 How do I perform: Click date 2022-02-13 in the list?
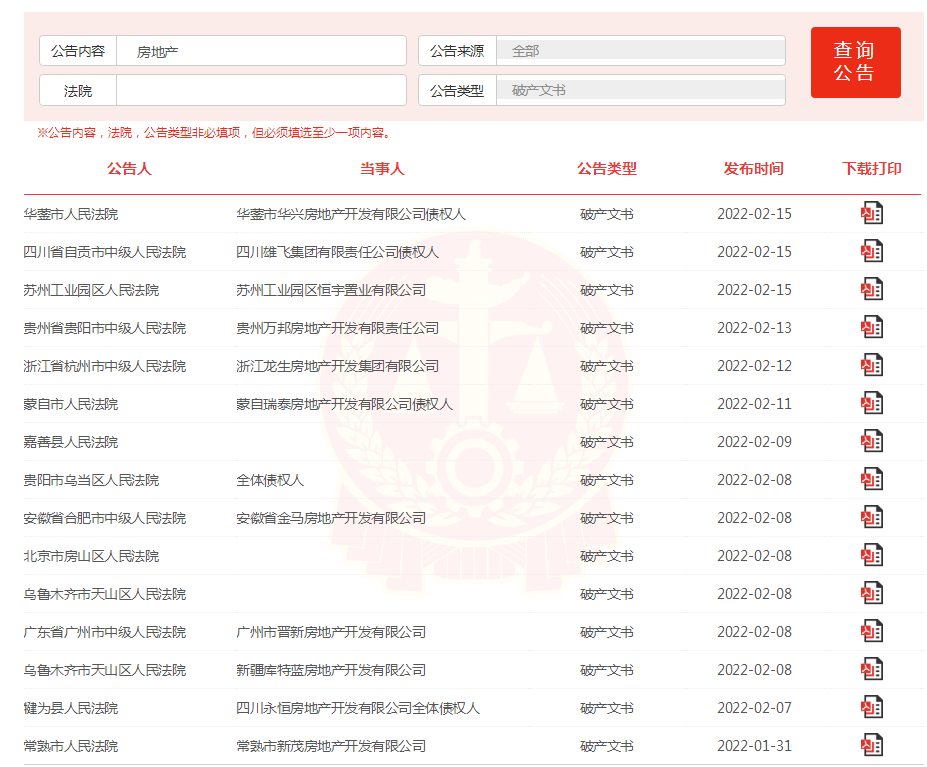coord(754,328)
